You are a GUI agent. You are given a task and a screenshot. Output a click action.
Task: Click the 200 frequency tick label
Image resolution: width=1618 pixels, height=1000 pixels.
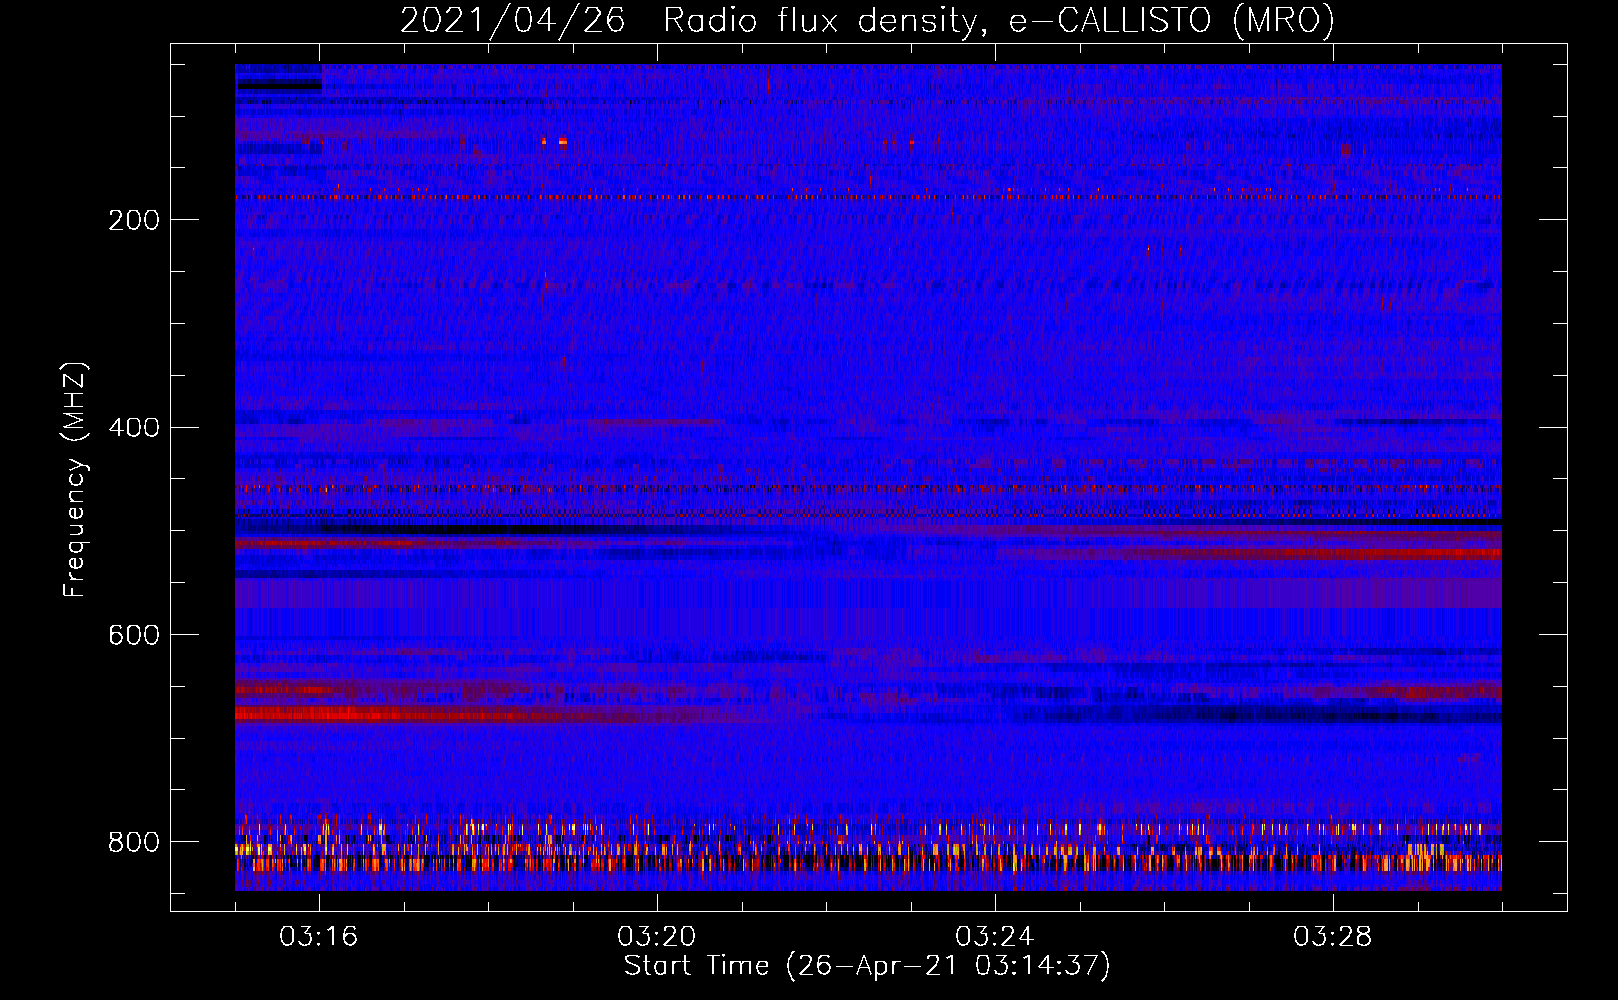point(133,220)
